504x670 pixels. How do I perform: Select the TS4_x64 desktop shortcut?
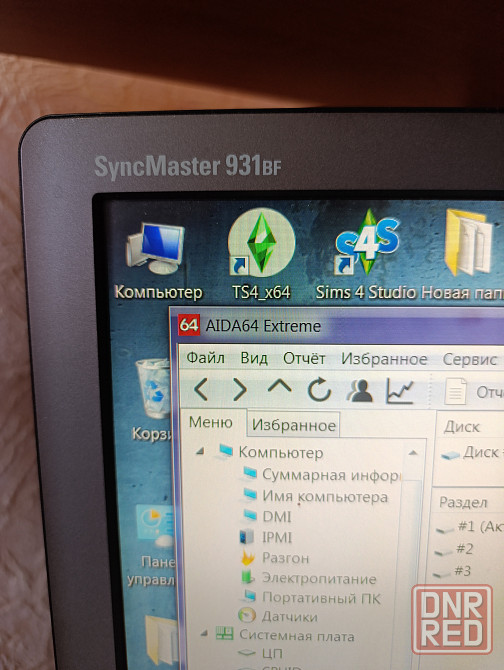point(261,255)
